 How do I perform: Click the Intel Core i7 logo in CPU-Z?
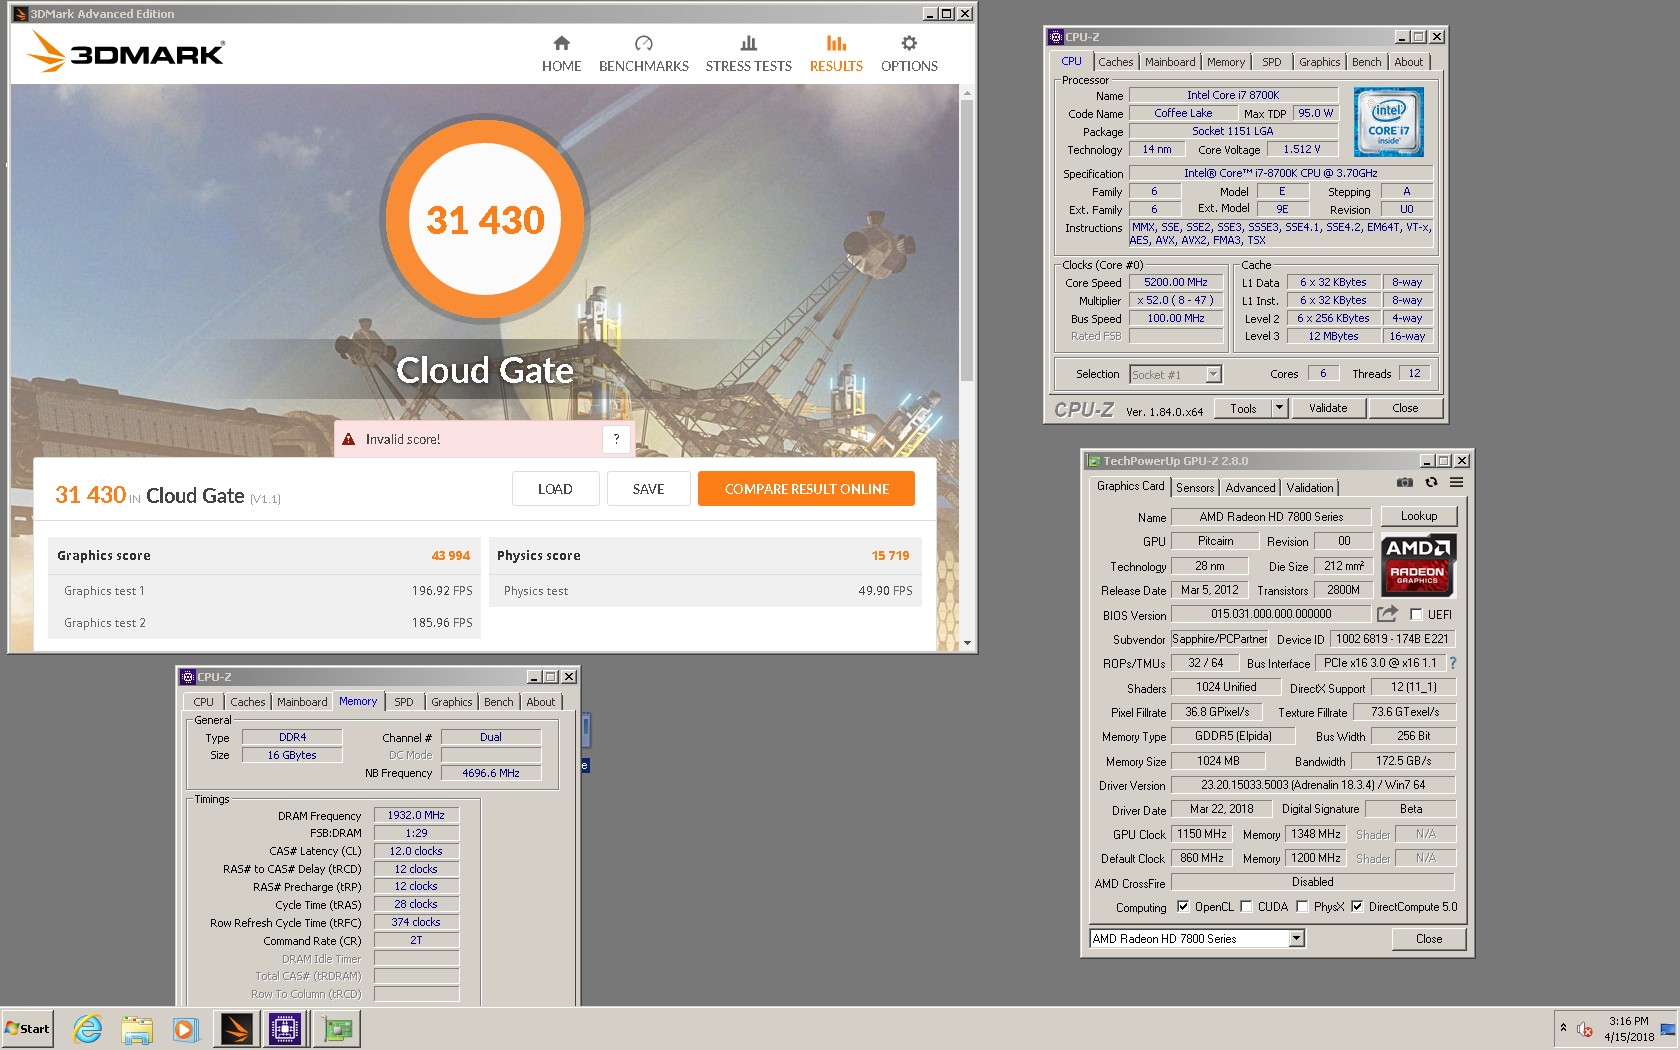click(1388, 122)
